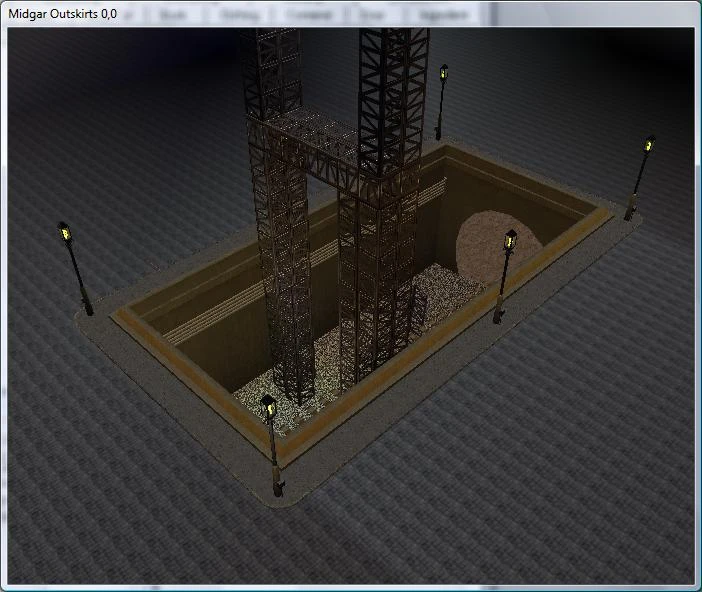
Task: Select the street lamp left of the pit
Action: pos(75,268)
